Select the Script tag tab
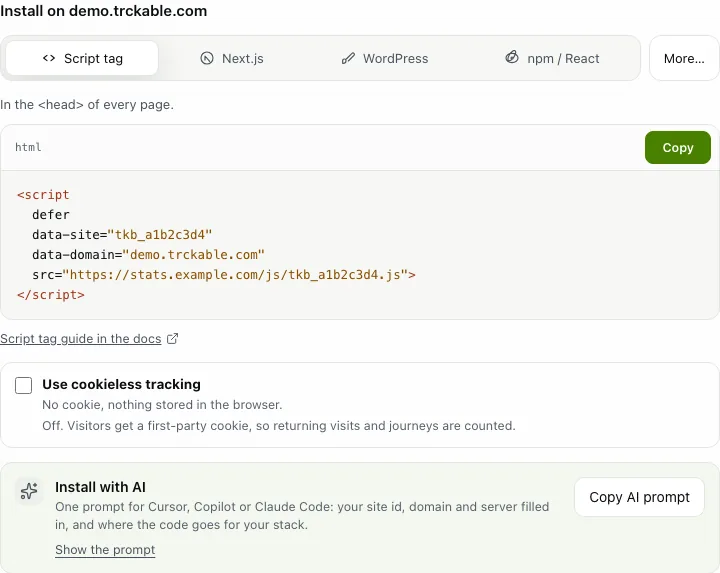This screenshot has width=720, height=573. tap(82, 58)
